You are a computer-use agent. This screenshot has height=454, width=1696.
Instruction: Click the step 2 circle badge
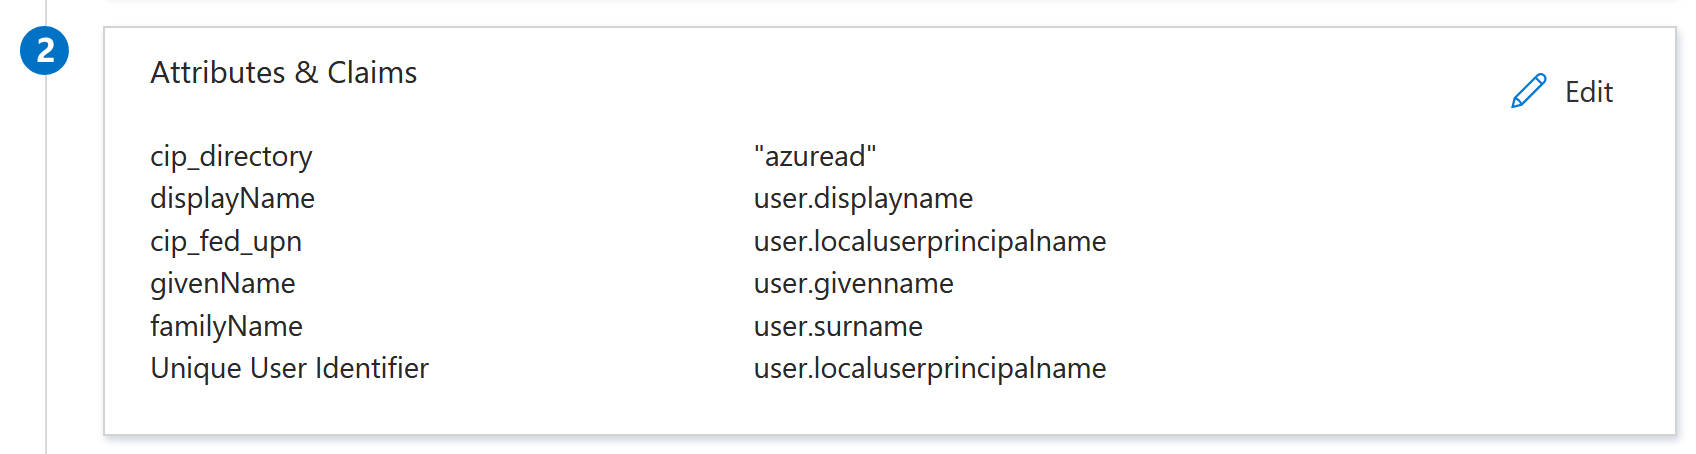coord(45,50)
